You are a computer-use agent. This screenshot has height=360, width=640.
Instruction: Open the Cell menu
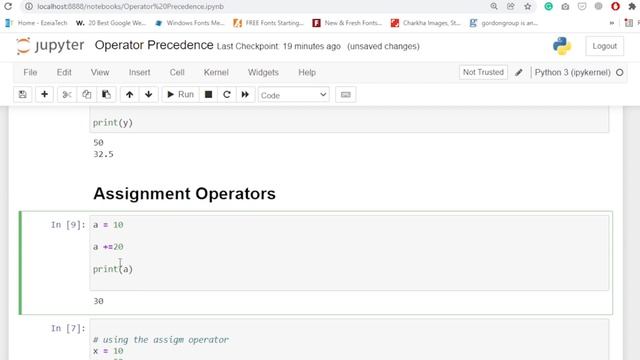pos(177,72)
